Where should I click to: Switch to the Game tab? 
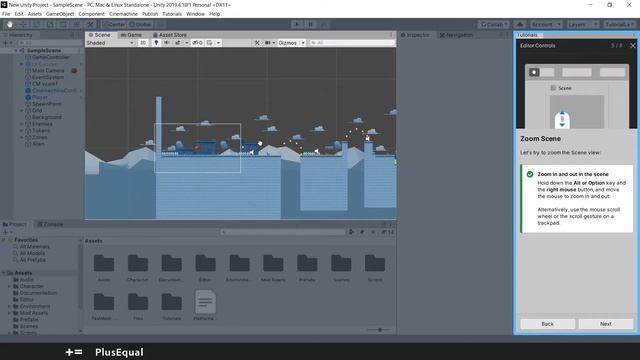coord(131,35)
